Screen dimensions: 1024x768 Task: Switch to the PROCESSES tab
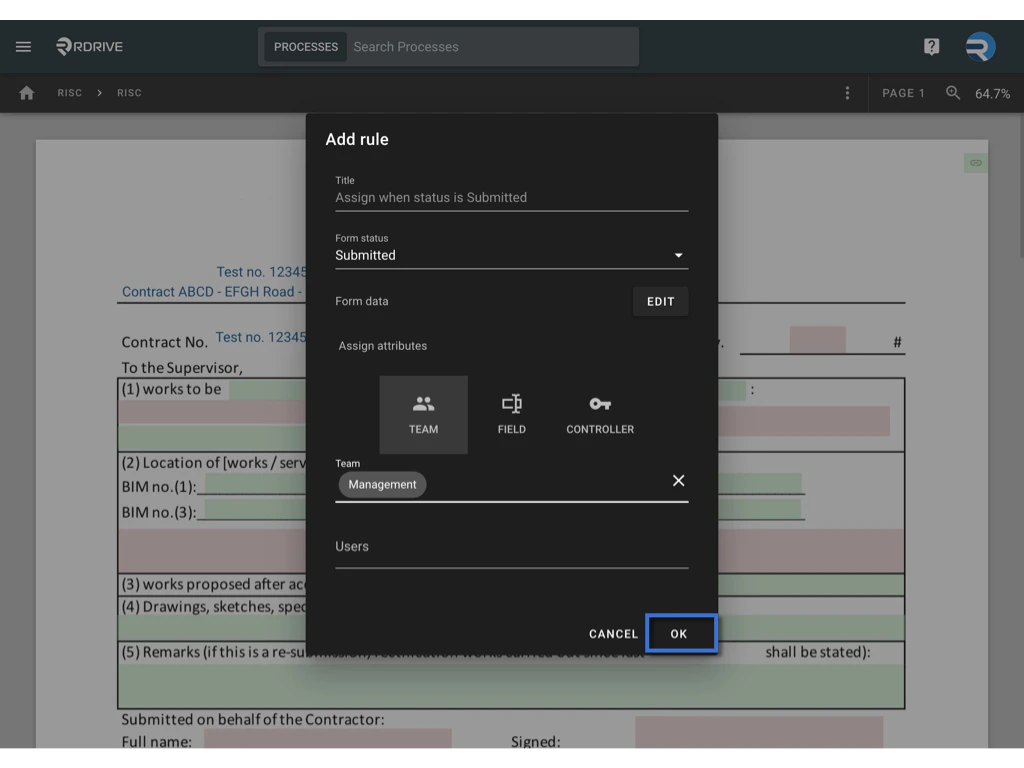(305, 46)
